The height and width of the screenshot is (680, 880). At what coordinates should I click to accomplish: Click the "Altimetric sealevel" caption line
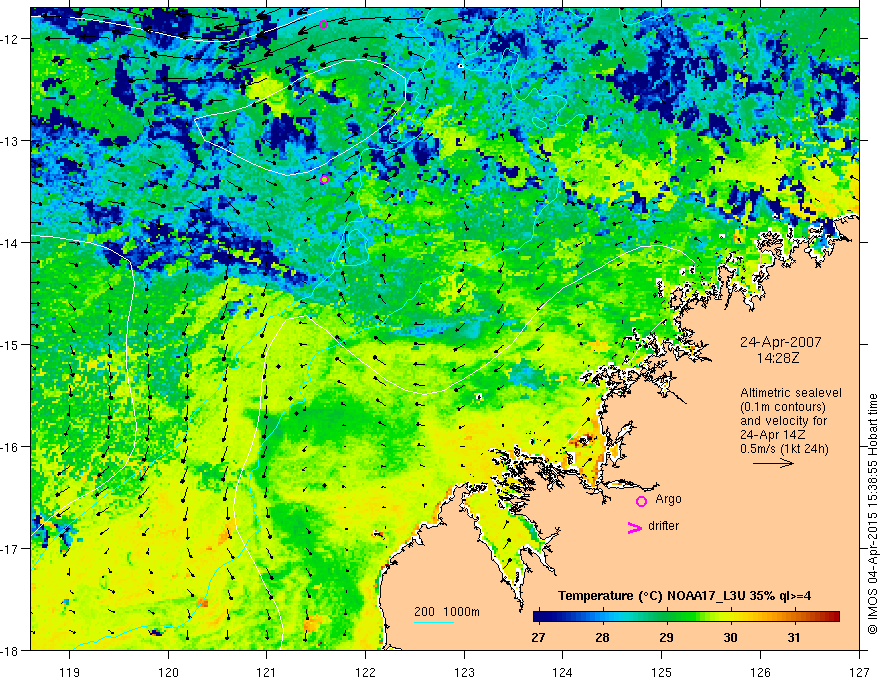[791, 393]
